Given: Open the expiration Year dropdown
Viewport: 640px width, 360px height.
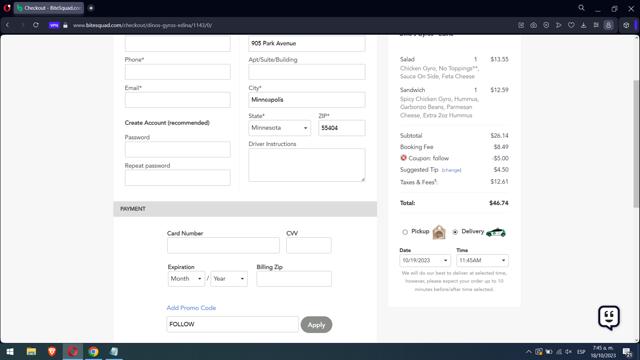Looking at the screenshot, I should click(229, 279).
